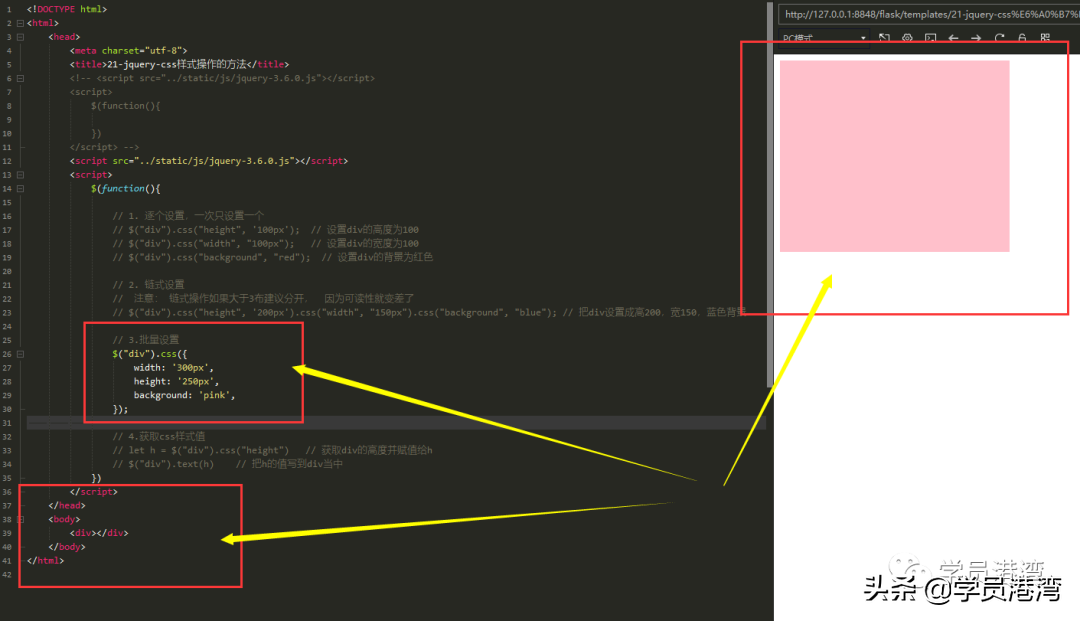
Task: Click the closing </body> tag line
Action: point(67,547)
